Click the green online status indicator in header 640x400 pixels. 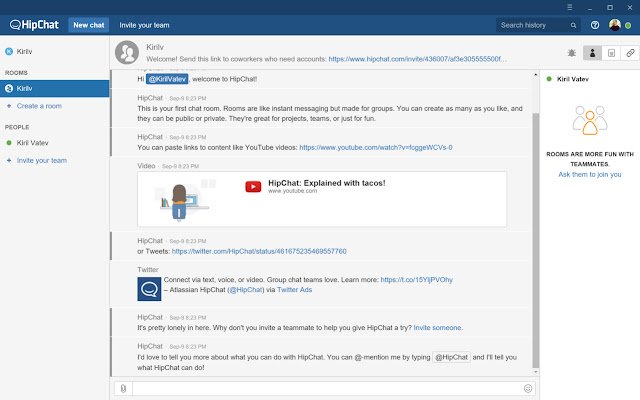tap(628, 25)
